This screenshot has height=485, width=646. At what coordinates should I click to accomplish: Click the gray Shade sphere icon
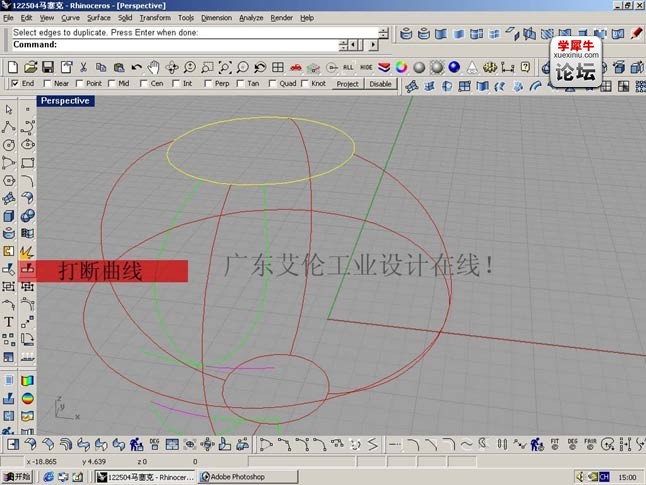pos(419,67)
